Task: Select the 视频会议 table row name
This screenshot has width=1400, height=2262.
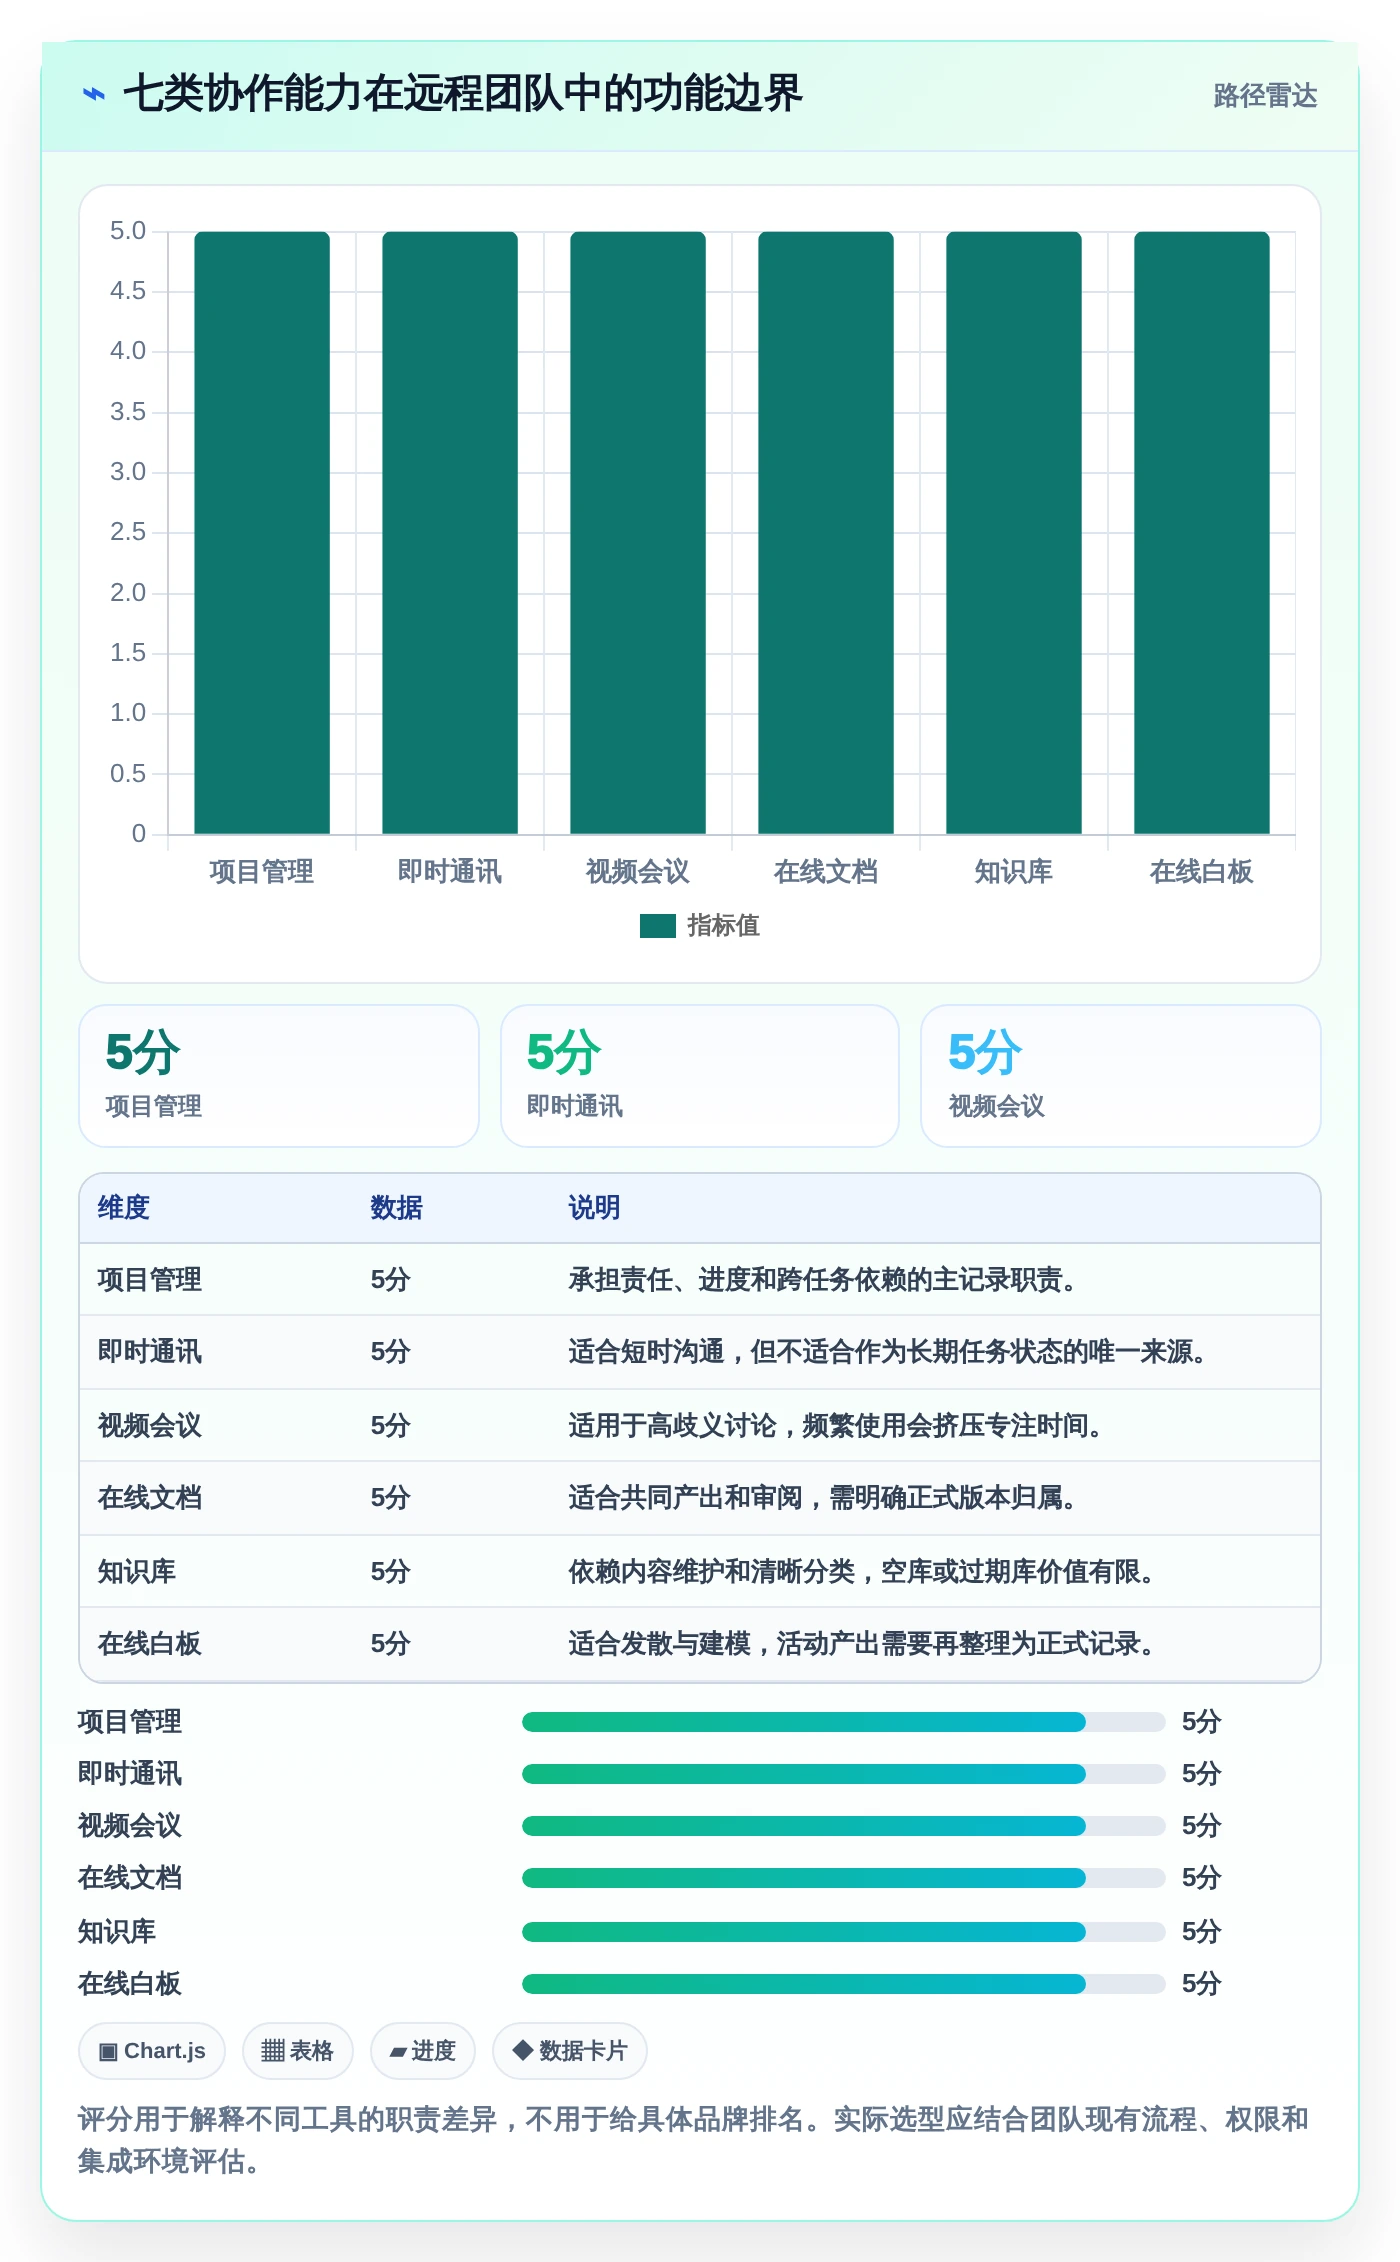Action: [150, 1426]
